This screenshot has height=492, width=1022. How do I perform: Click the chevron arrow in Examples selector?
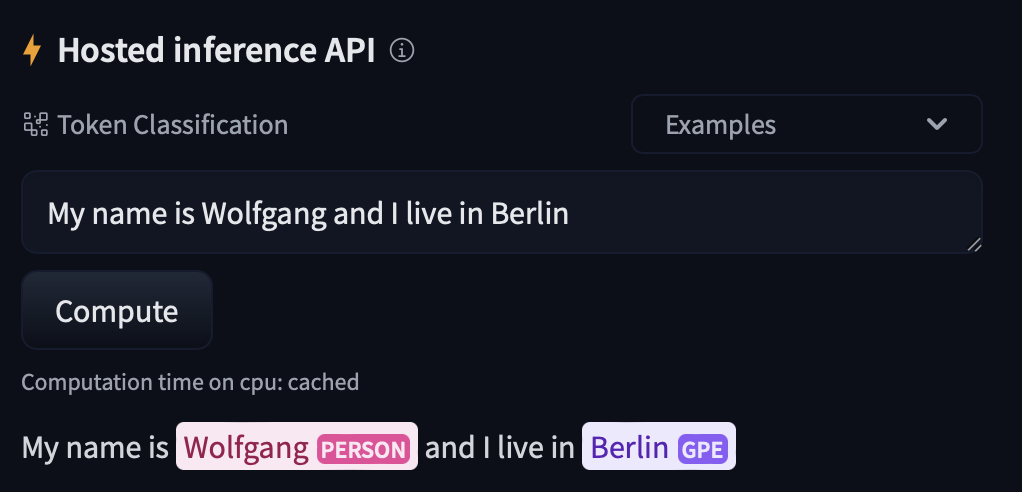pyautogui.click(x=937, y=125)
